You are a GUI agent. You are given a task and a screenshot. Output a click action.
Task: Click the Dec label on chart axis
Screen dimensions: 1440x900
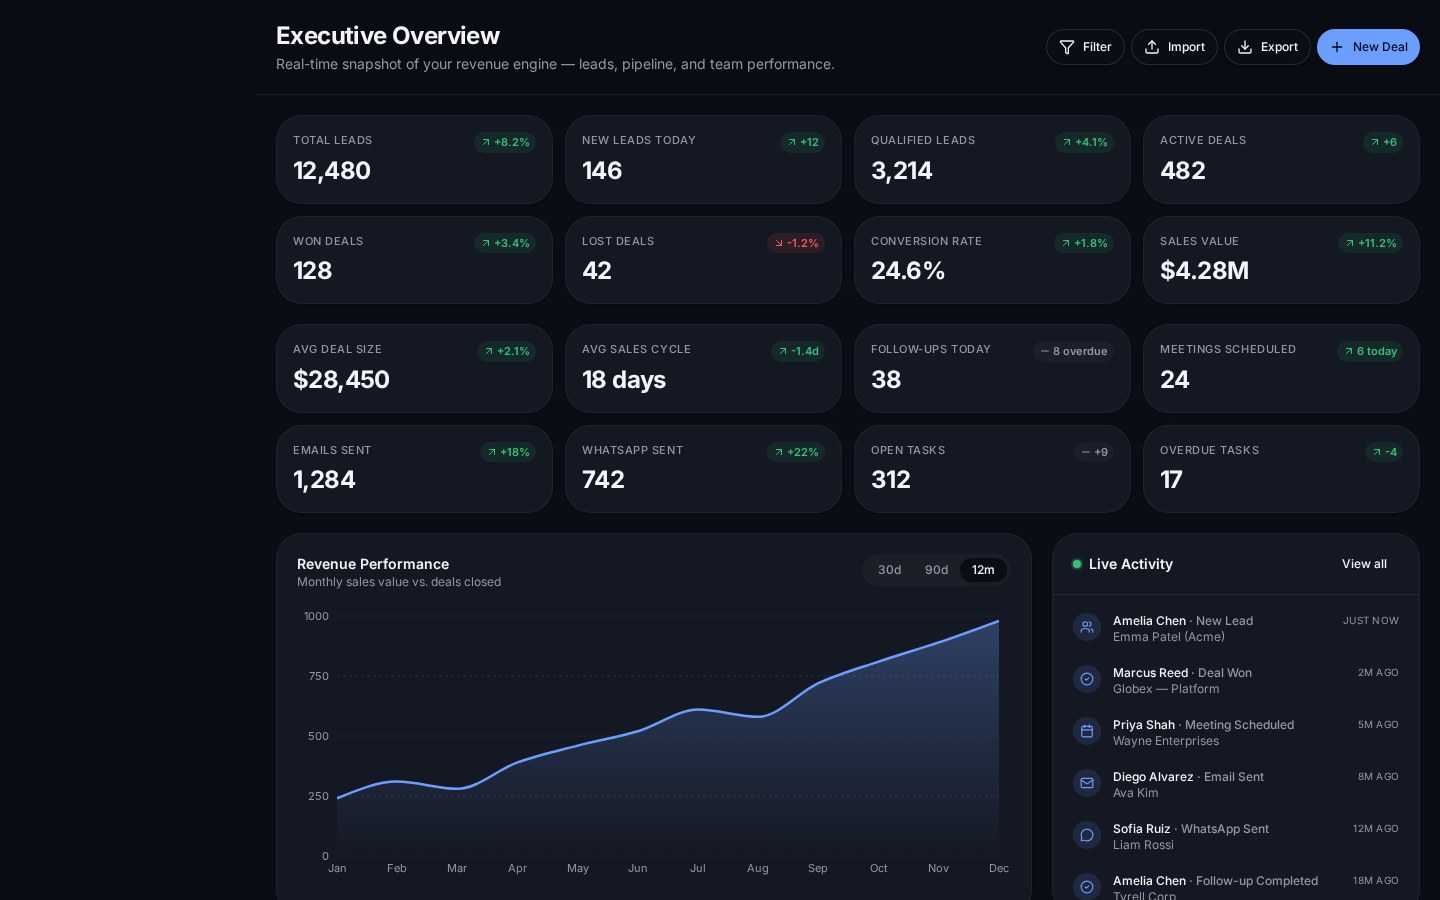click(x=999, y=868)
